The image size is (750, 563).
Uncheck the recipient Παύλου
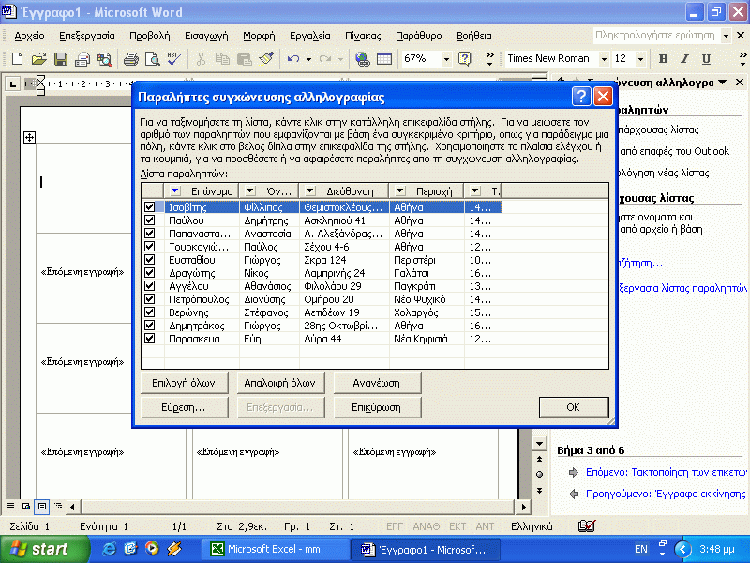[x=150, y=221]
